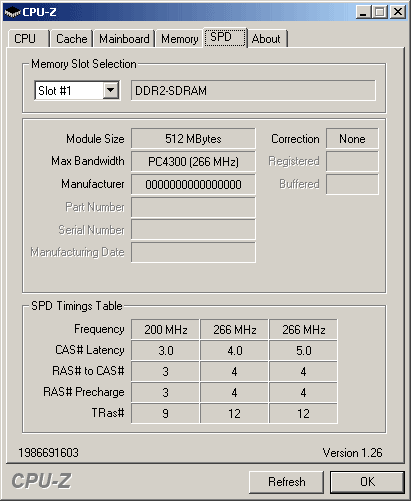Minimize the CPU-Z window
This screenshot has width=411, height=501.
click(363, 12)
